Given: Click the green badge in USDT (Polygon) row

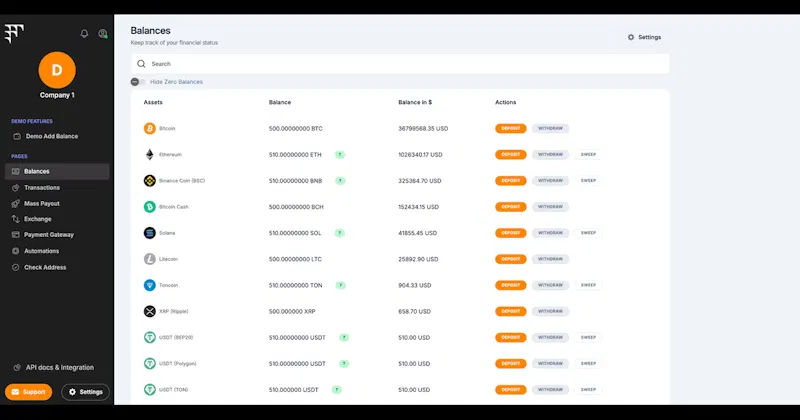Looking at the screenshot, I should [344, 363].
